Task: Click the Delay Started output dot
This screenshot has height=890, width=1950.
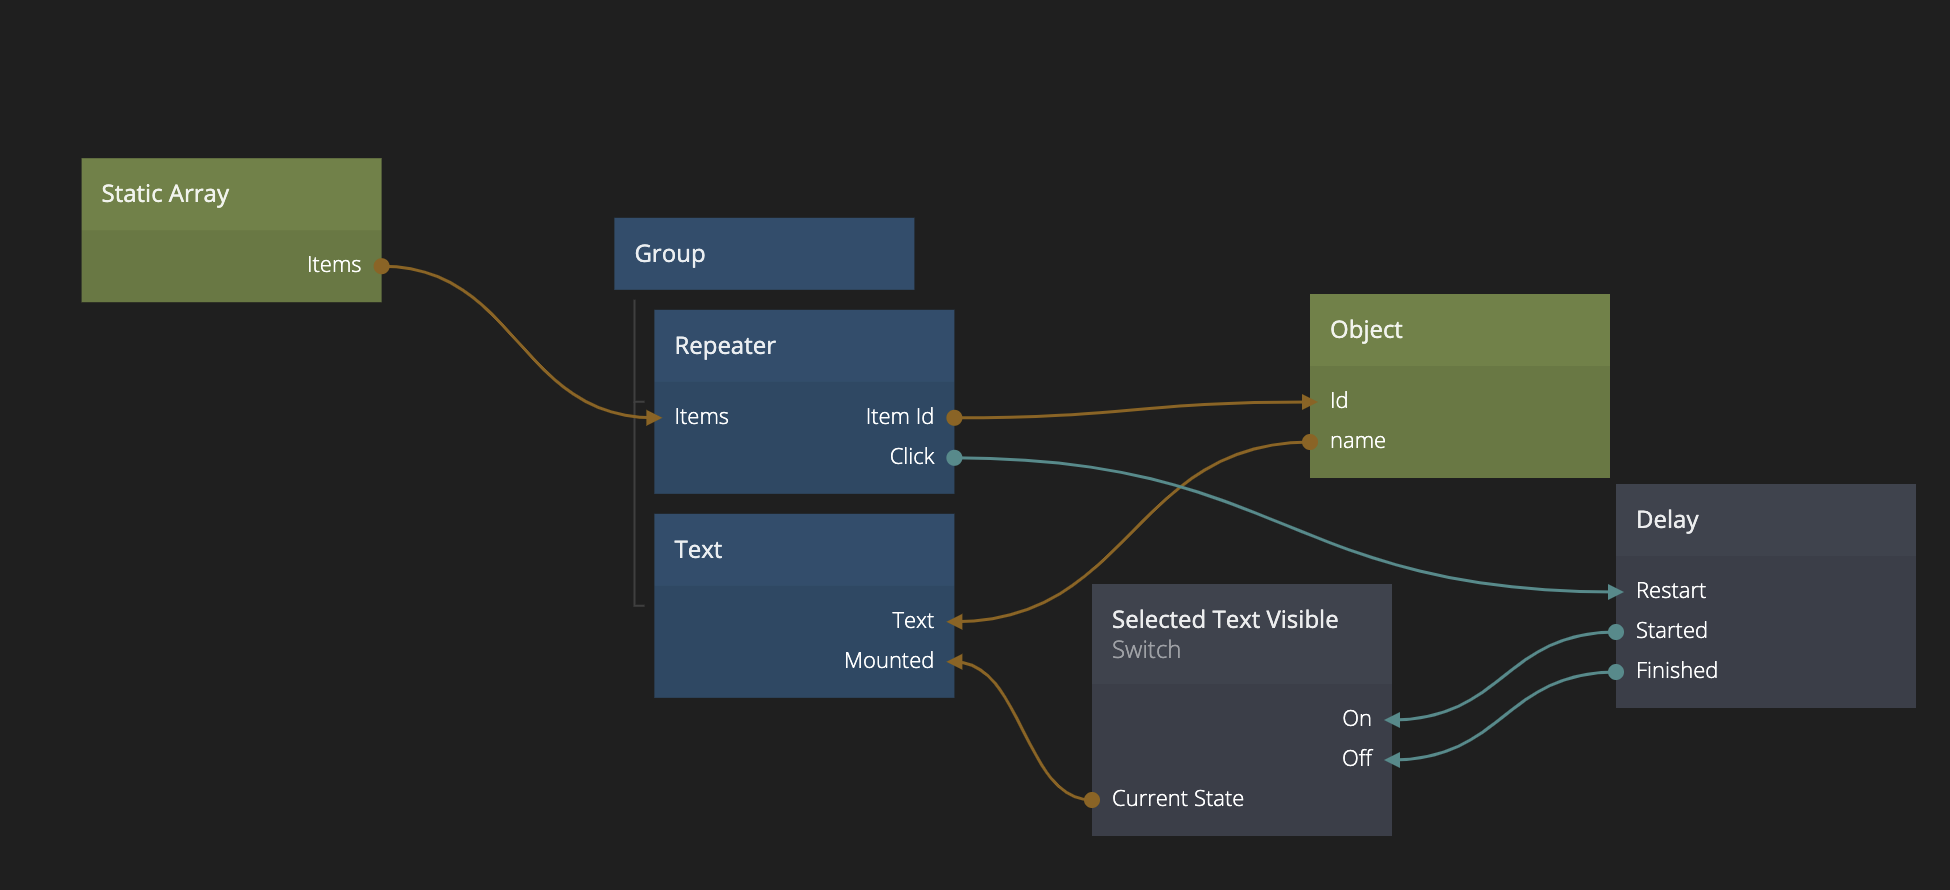Action: coord(1616,632)
